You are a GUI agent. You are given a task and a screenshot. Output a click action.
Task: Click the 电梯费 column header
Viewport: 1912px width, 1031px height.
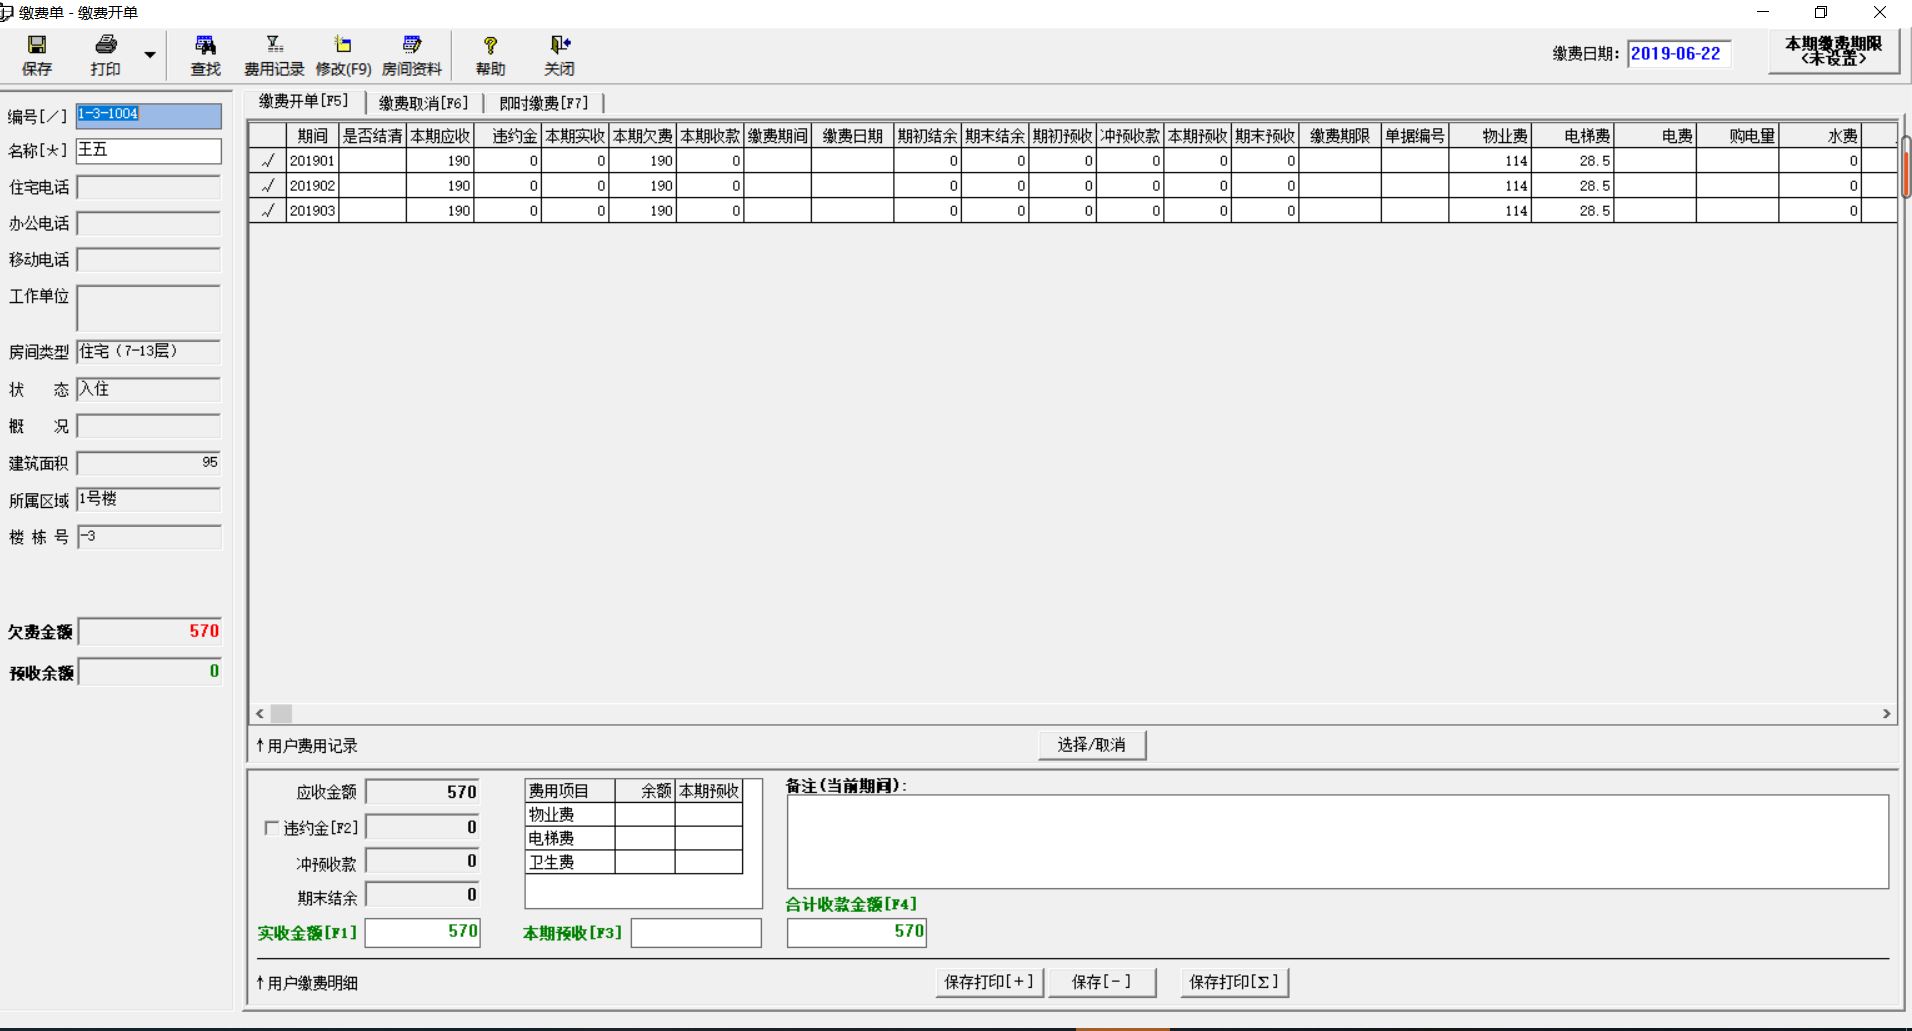pos(1573,136)
